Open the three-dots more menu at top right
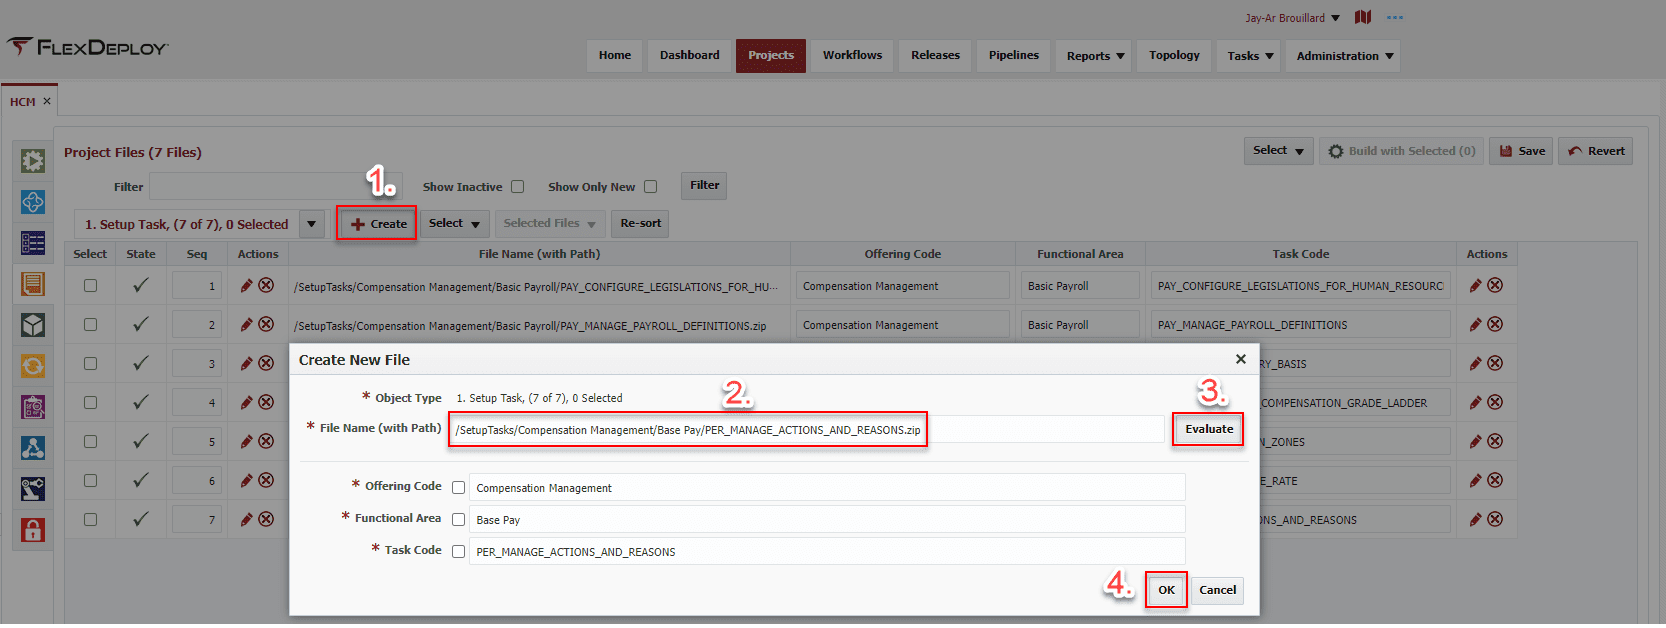This screenshot has width=1666, height=628. [x=1395, y=18]
